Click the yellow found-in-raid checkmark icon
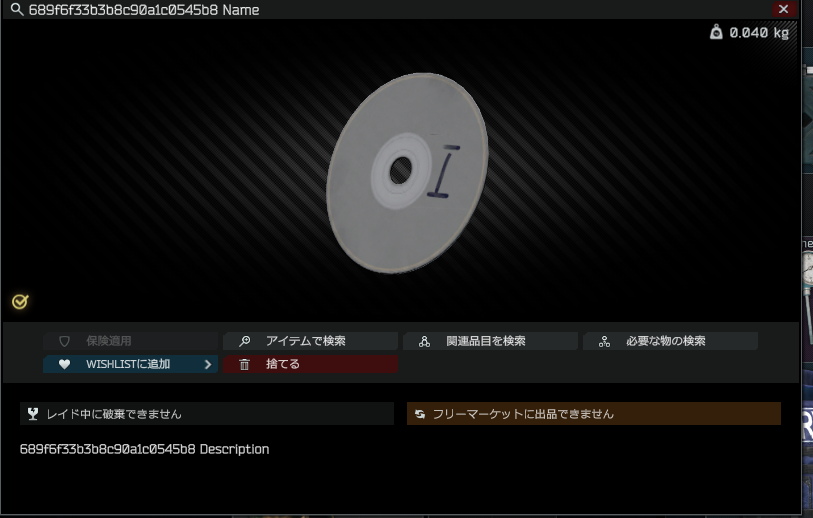Viewport: 813px width, 518px height. coord(20,301)
